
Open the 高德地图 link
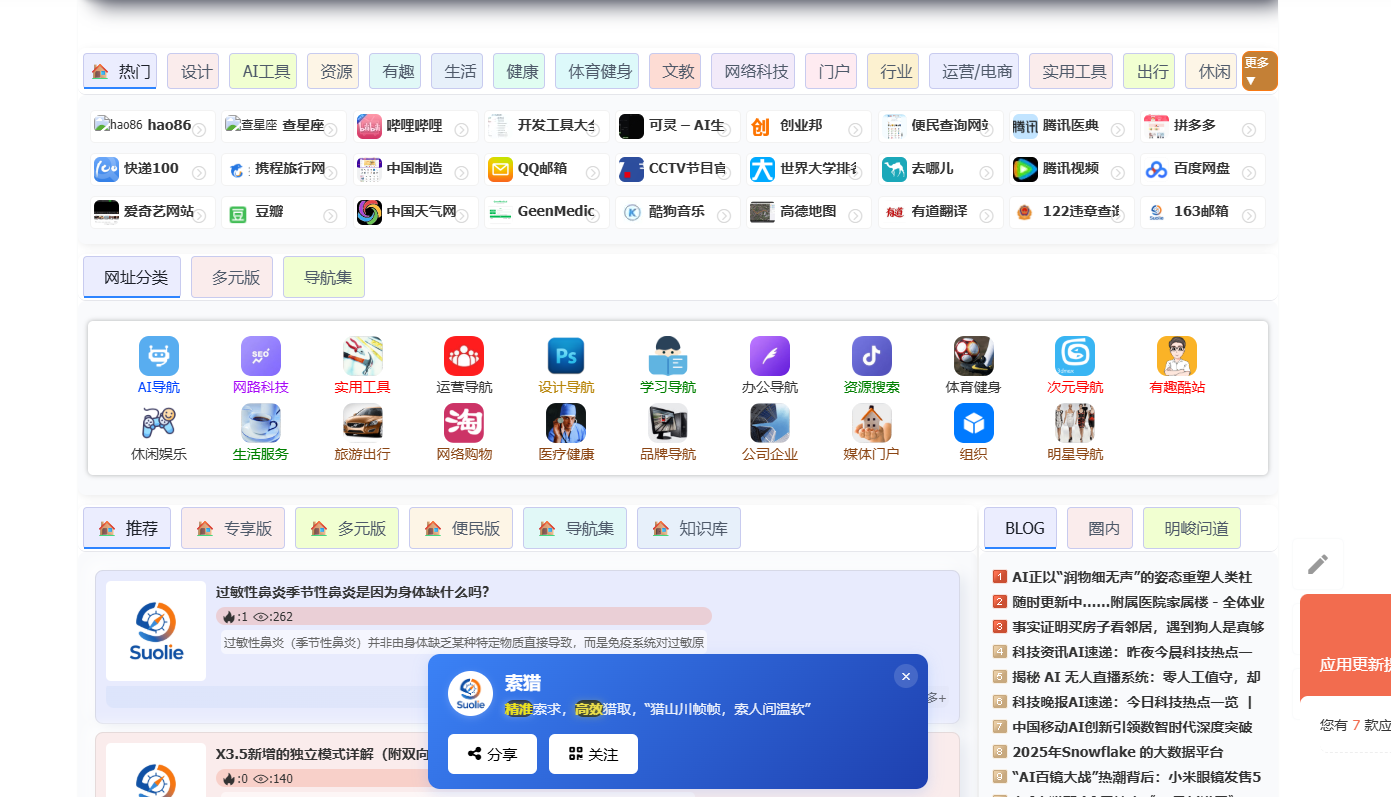(808, 212)
